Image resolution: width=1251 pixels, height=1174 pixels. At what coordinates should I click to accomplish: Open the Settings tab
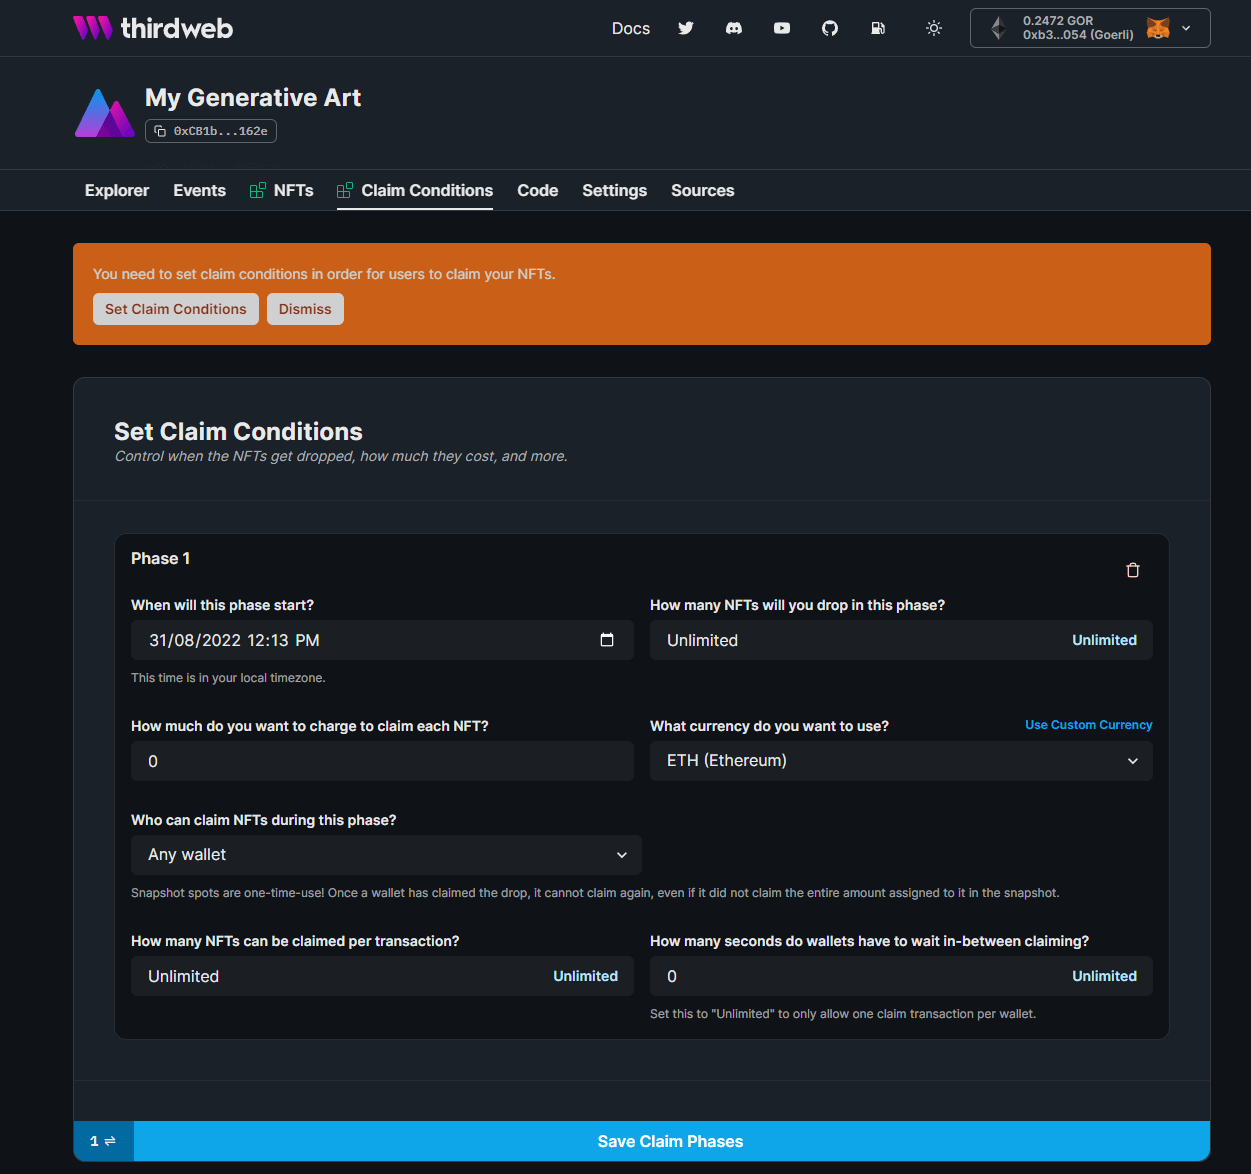point(615,190)
